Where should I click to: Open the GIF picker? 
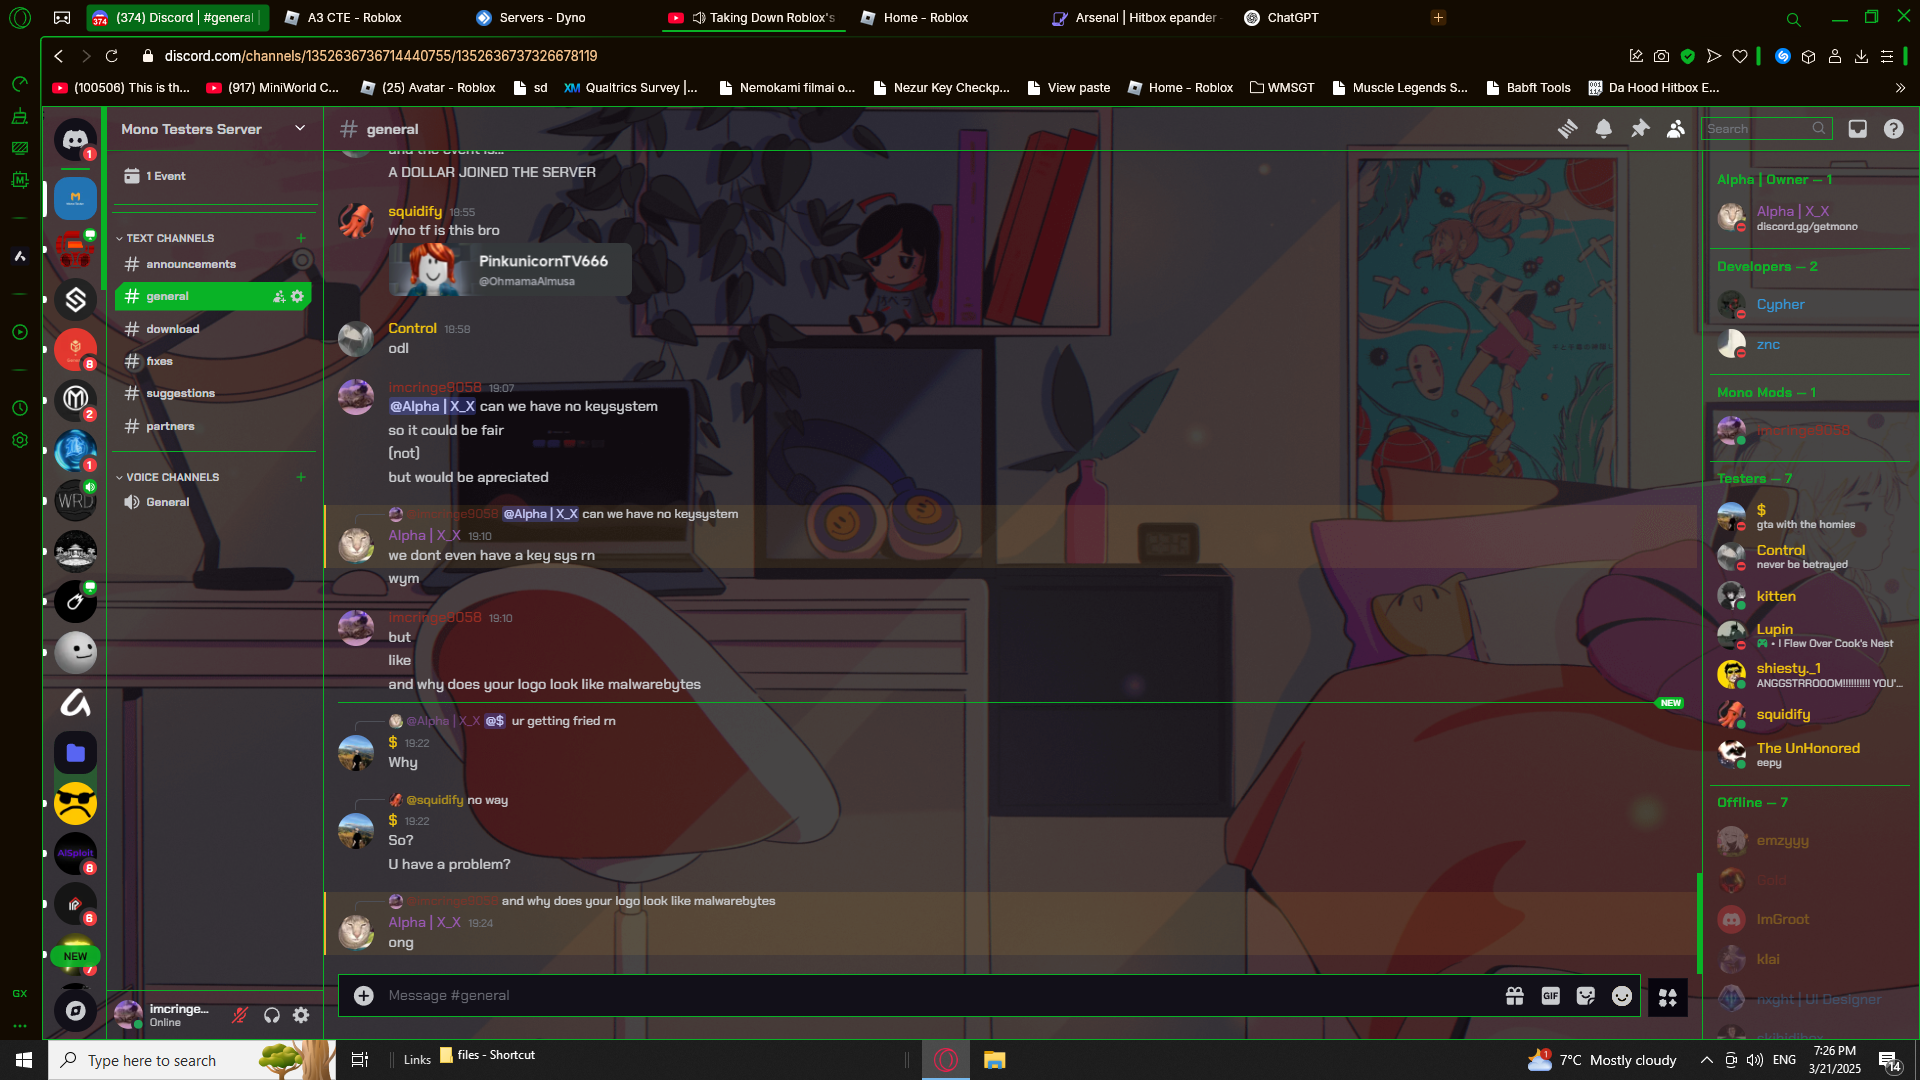click(x=1550, y=996)
